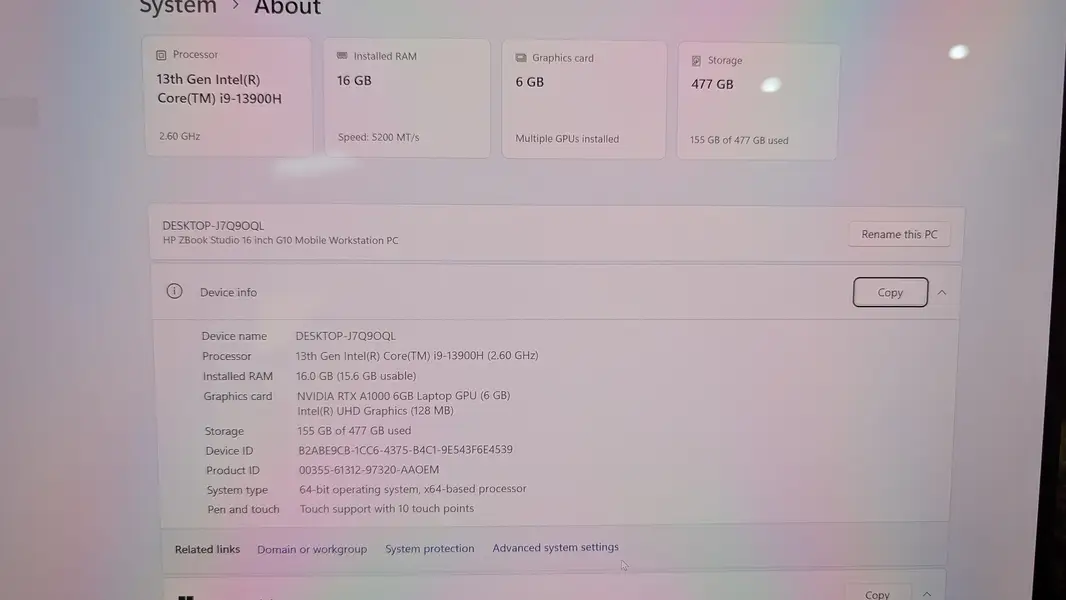This screenshot has height=600, width=1066.
Task: Click the Device info circle icon
Action: tap(175, 292)
